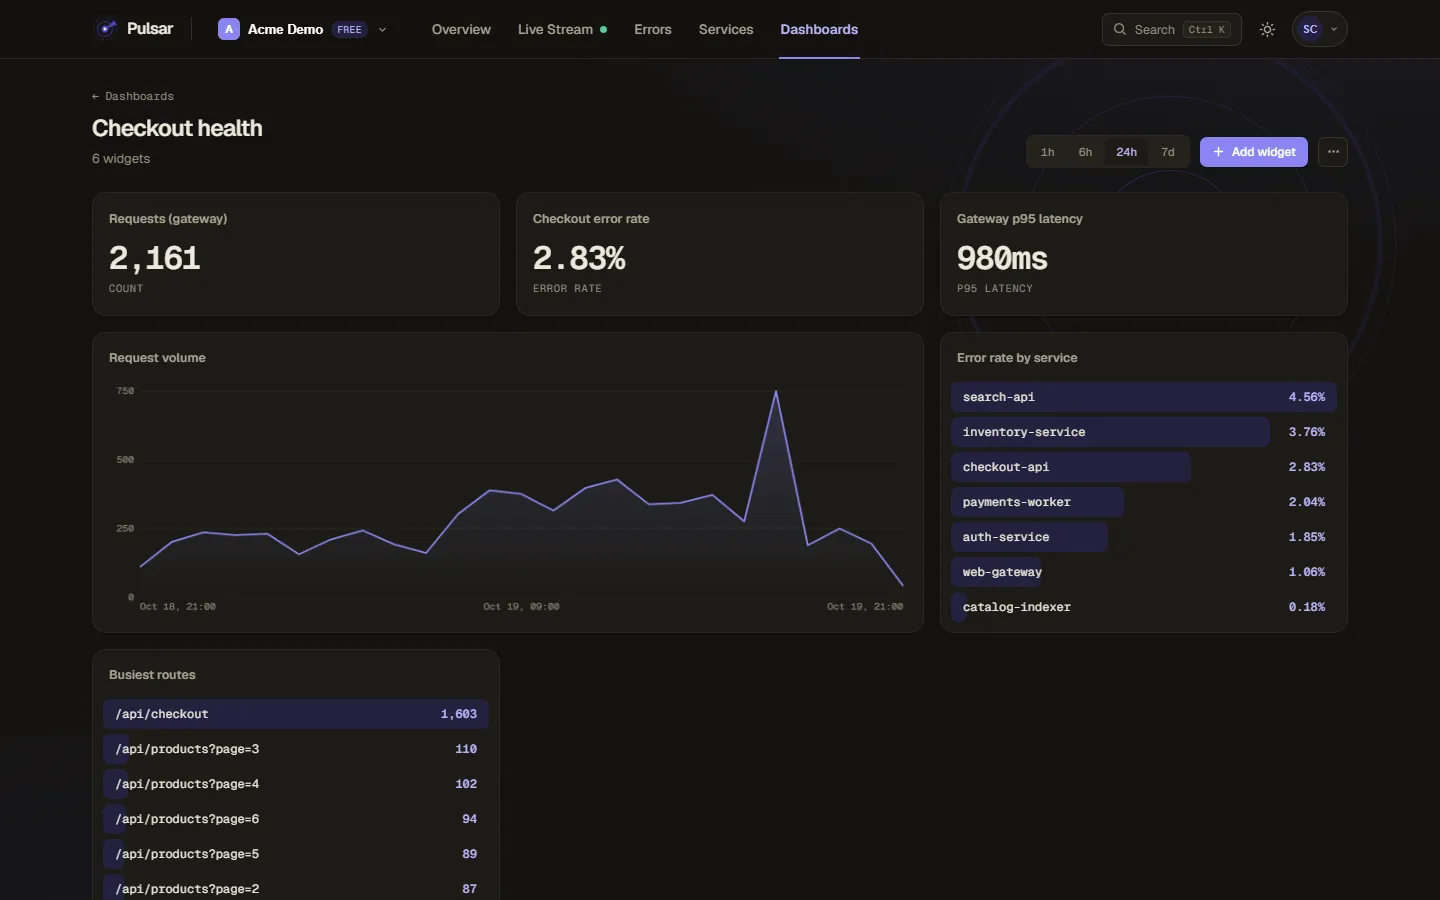
Task: Click the Add widget button
Action: pyautogui.click(x=1253, y=152)
